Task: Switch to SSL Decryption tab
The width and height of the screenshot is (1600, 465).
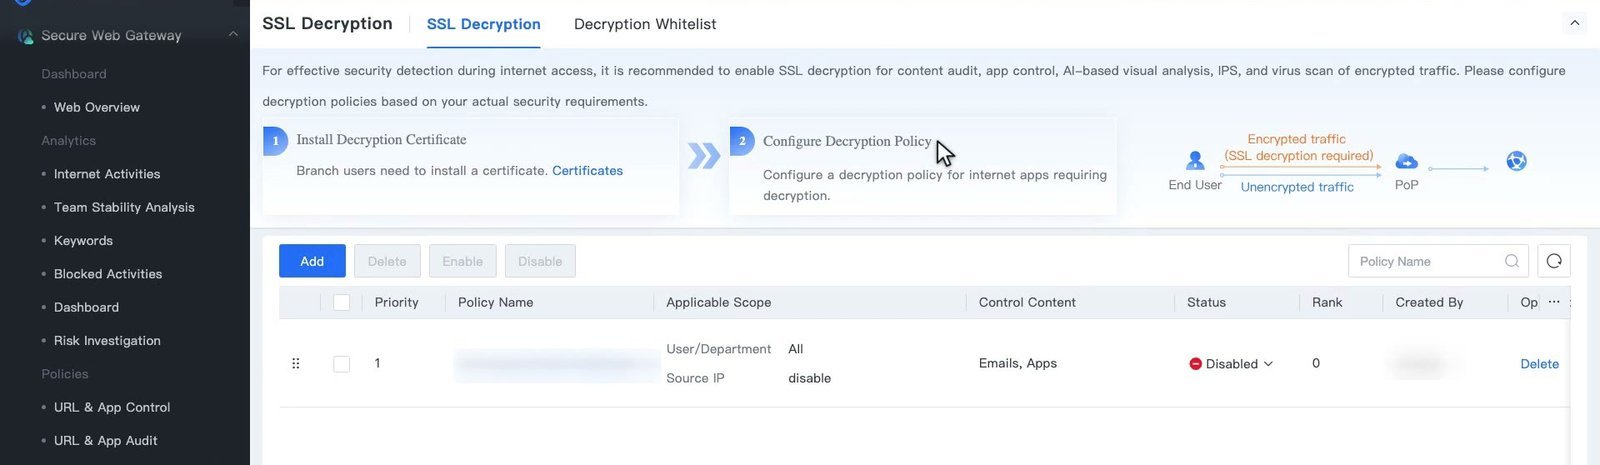Action: click(x=484, y=24)
